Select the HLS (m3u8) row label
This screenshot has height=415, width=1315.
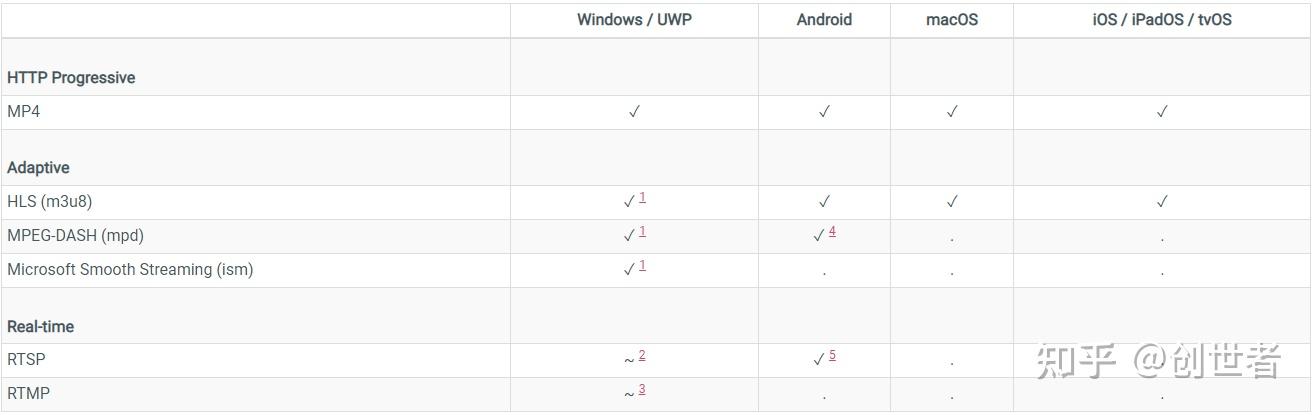[x=50, y=202]
